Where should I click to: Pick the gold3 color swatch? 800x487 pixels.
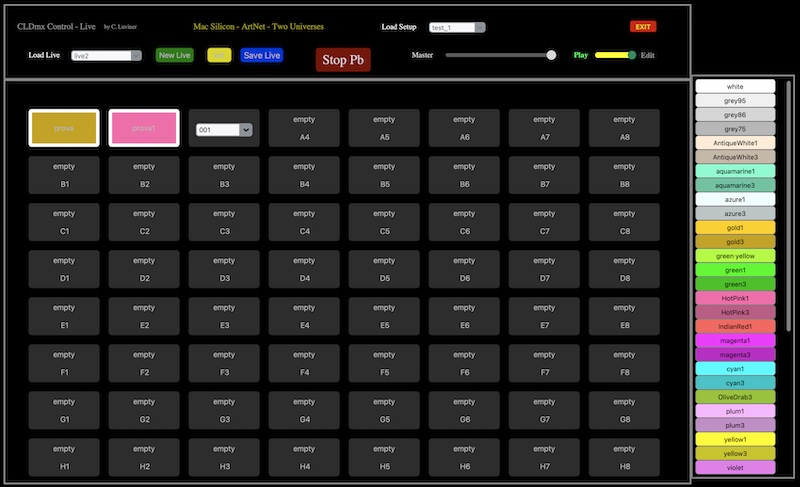click(x=735, y=242)
